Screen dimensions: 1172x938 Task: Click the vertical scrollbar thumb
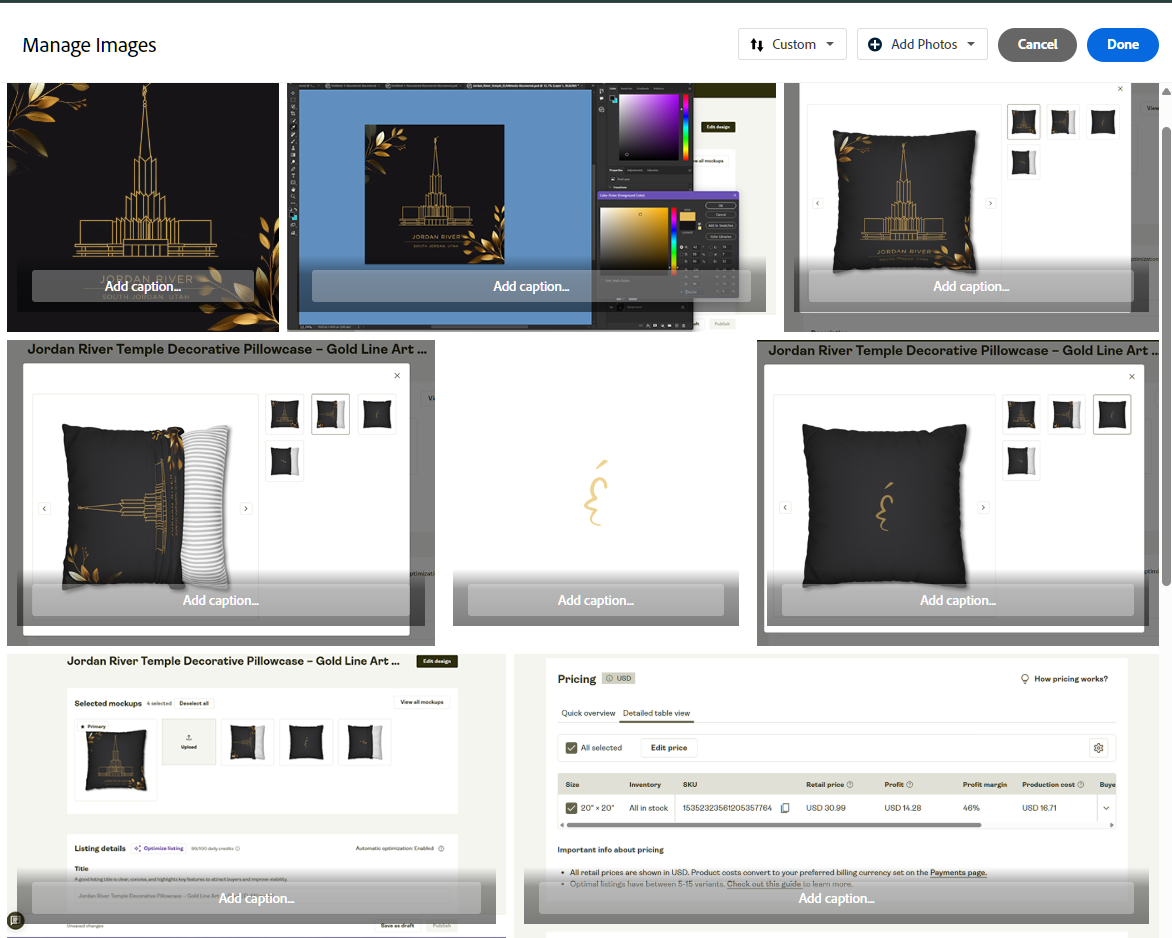(x=1166, y=355)
